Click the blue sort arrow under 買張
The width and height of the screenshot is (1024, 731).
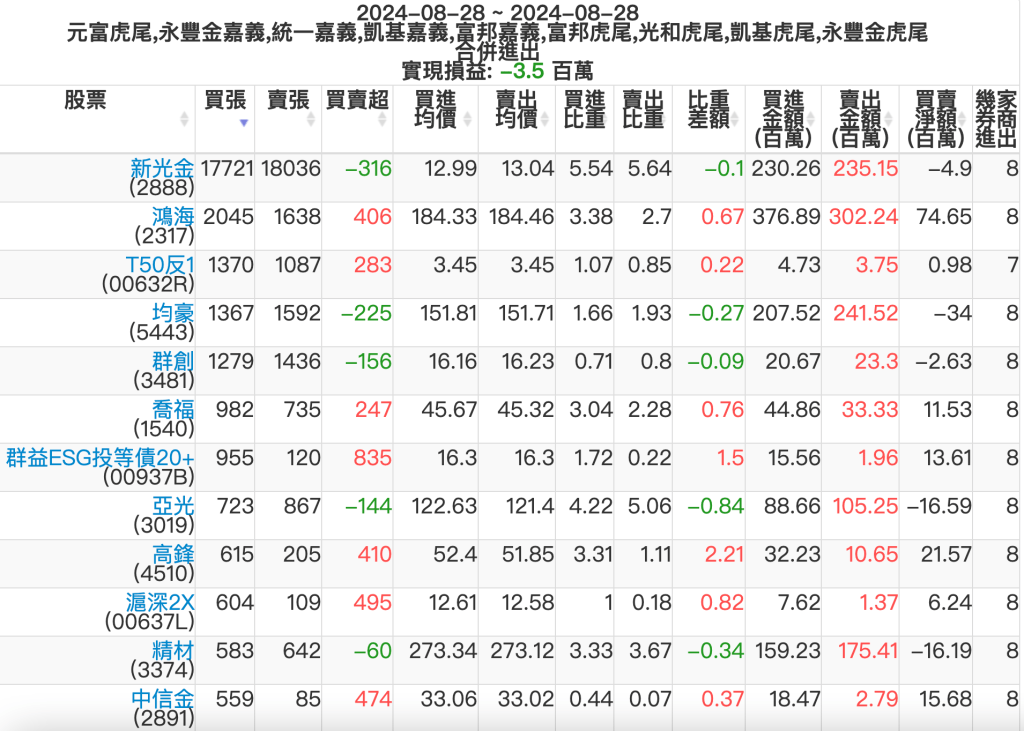[243, 123]
